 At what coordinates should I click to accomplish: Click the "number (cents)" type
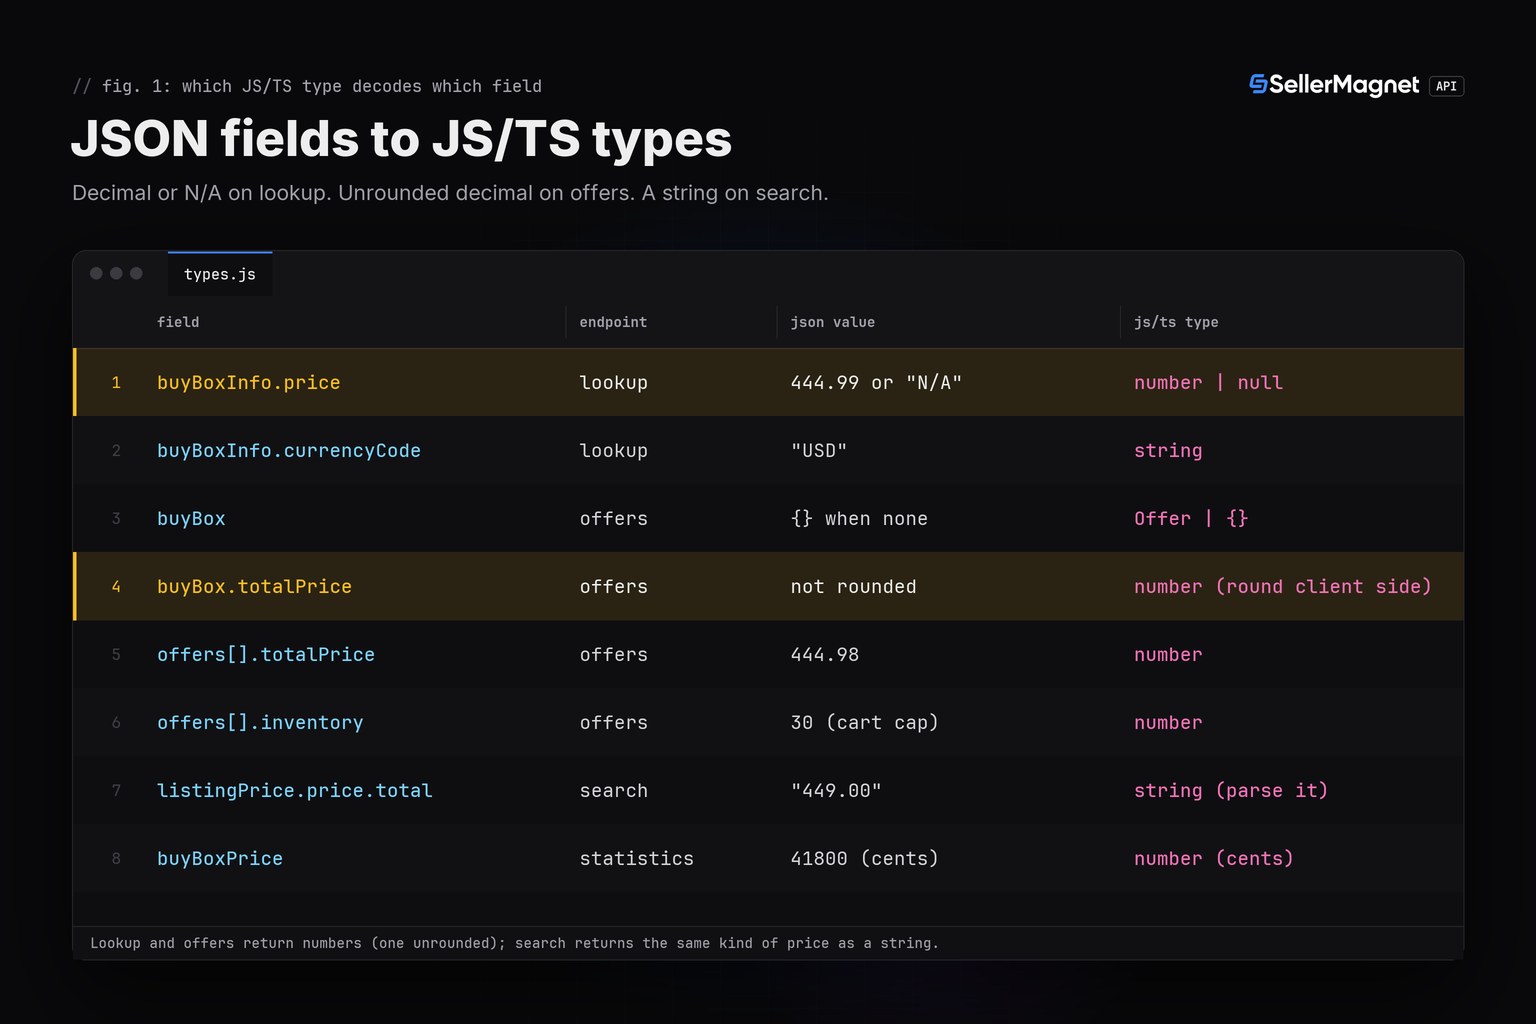point(1214,859)
